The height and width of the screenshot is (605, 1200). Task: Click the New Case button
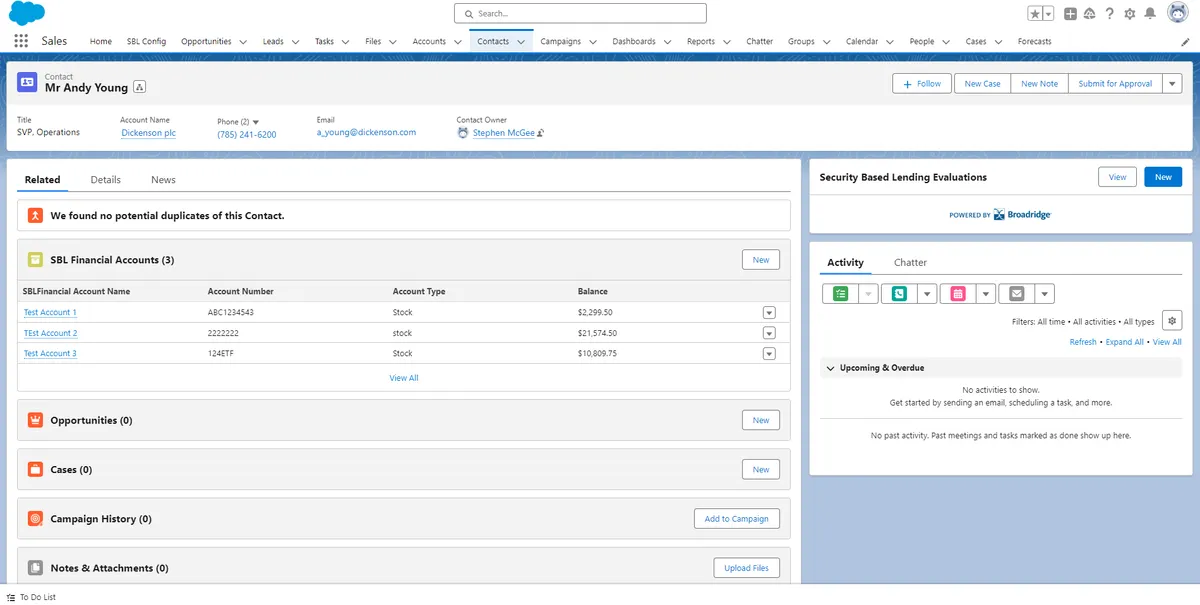pos(982,84)
